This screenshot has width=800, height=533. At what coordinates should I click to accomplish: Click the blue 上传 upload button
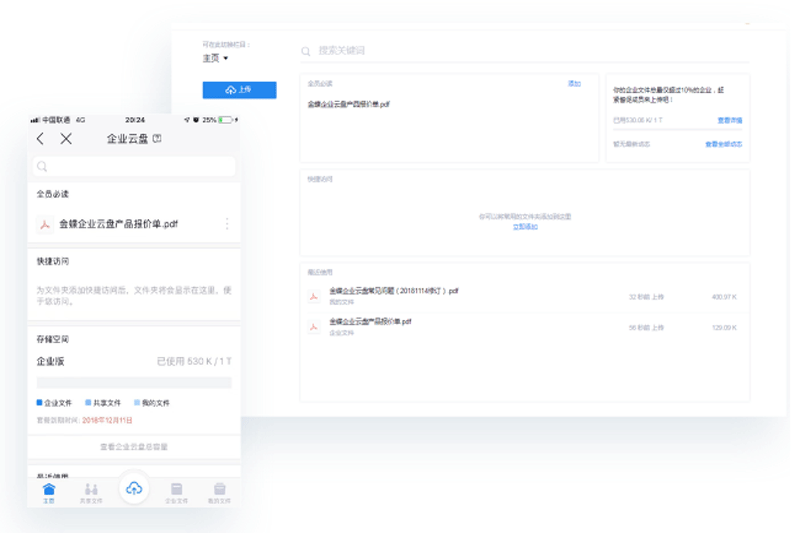pyautogui.click(x=239, y=90)
